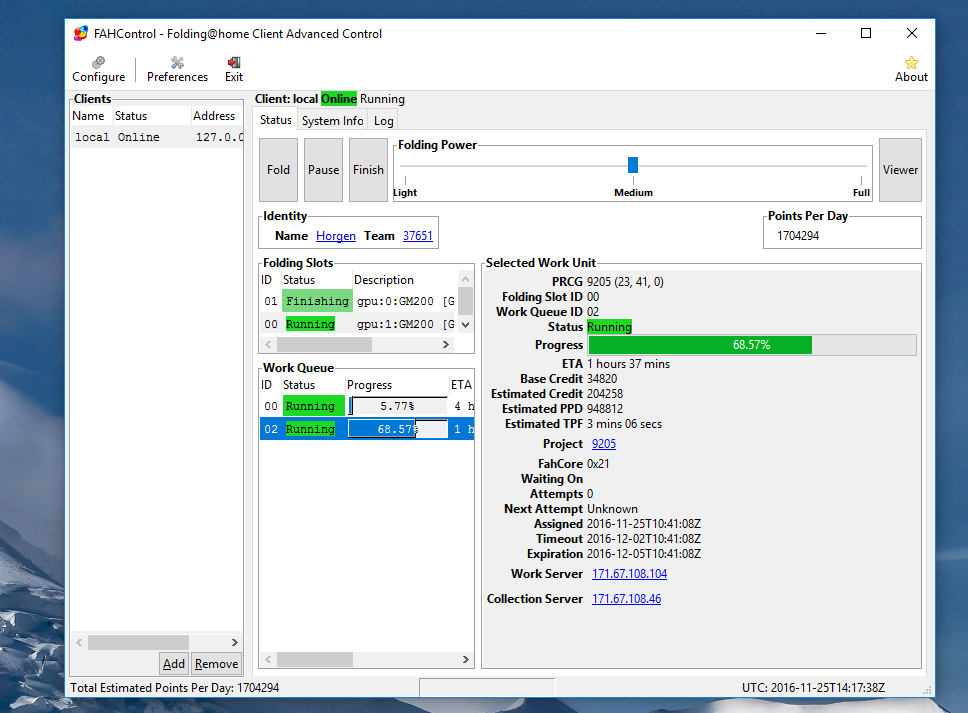Click the Folding Slots scroll down arrow
This screenshot has width=968, height=713.
point(465,325)
